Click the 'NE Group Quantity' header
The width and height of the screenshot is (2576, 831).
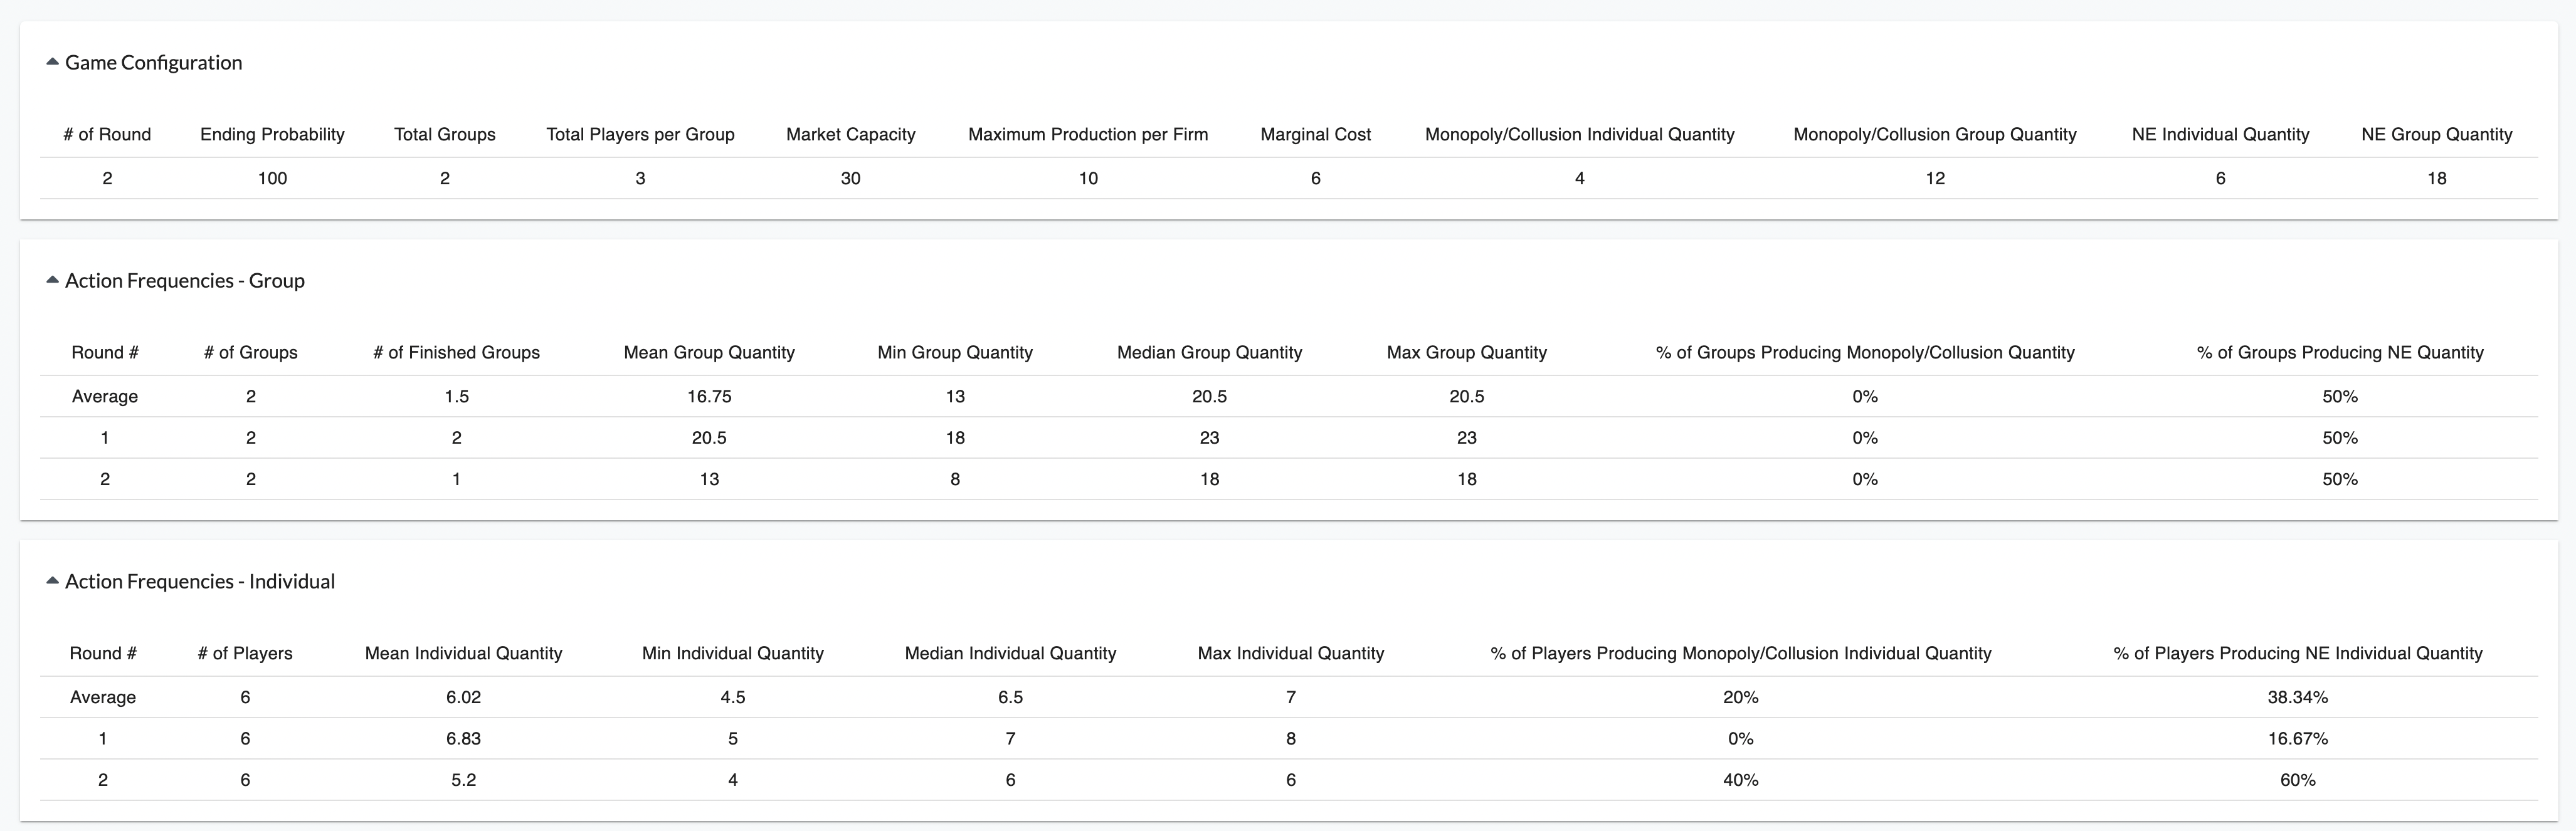coord(2437,134)
